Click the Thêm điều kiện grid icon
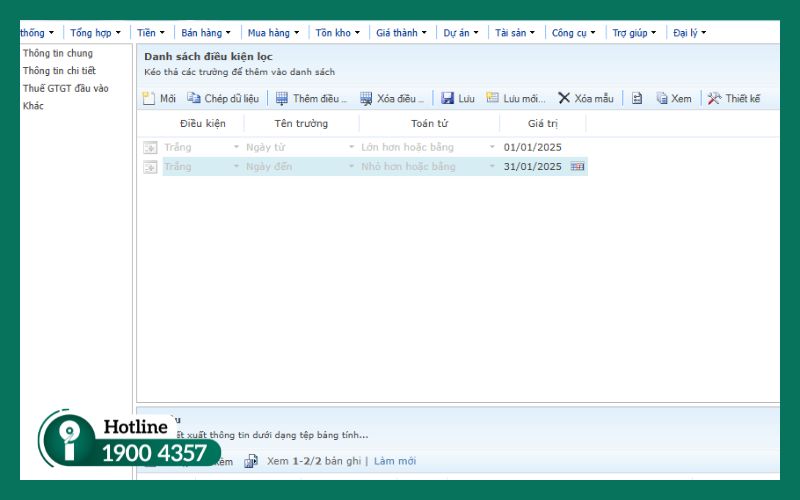Viewport: 800px width, 500px height. point(282,98)
